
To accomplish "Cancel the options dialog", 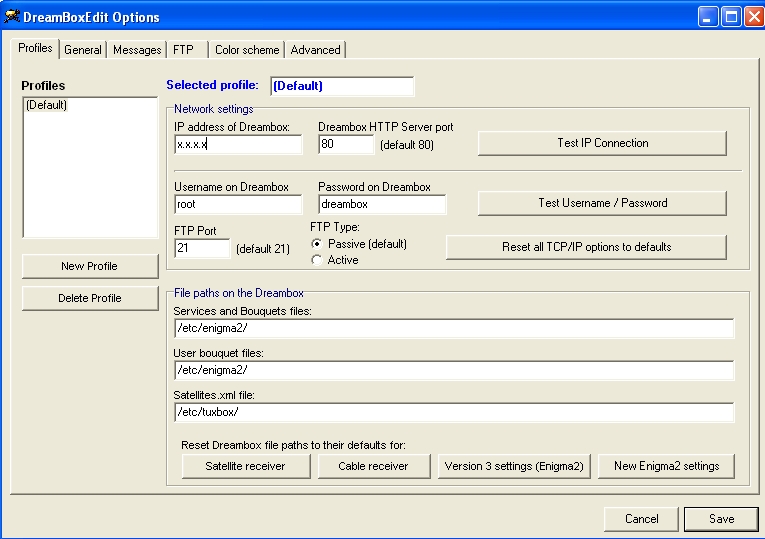I will click(641, 519).
